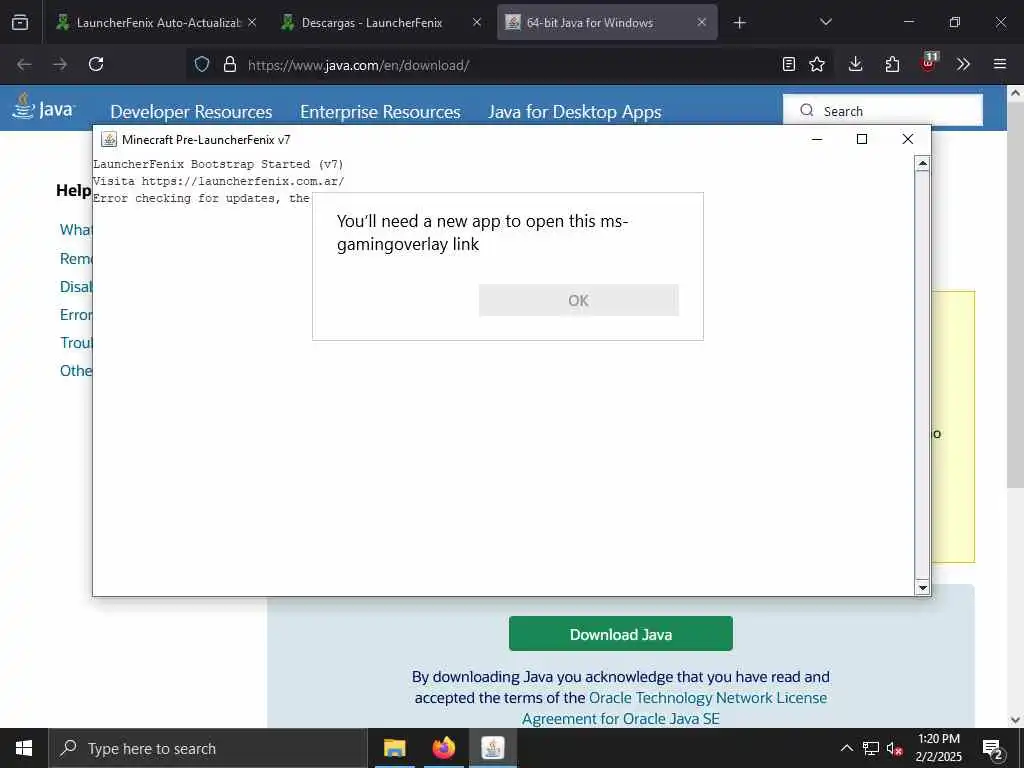Show more tools overflow chevron

click(963, 64)
